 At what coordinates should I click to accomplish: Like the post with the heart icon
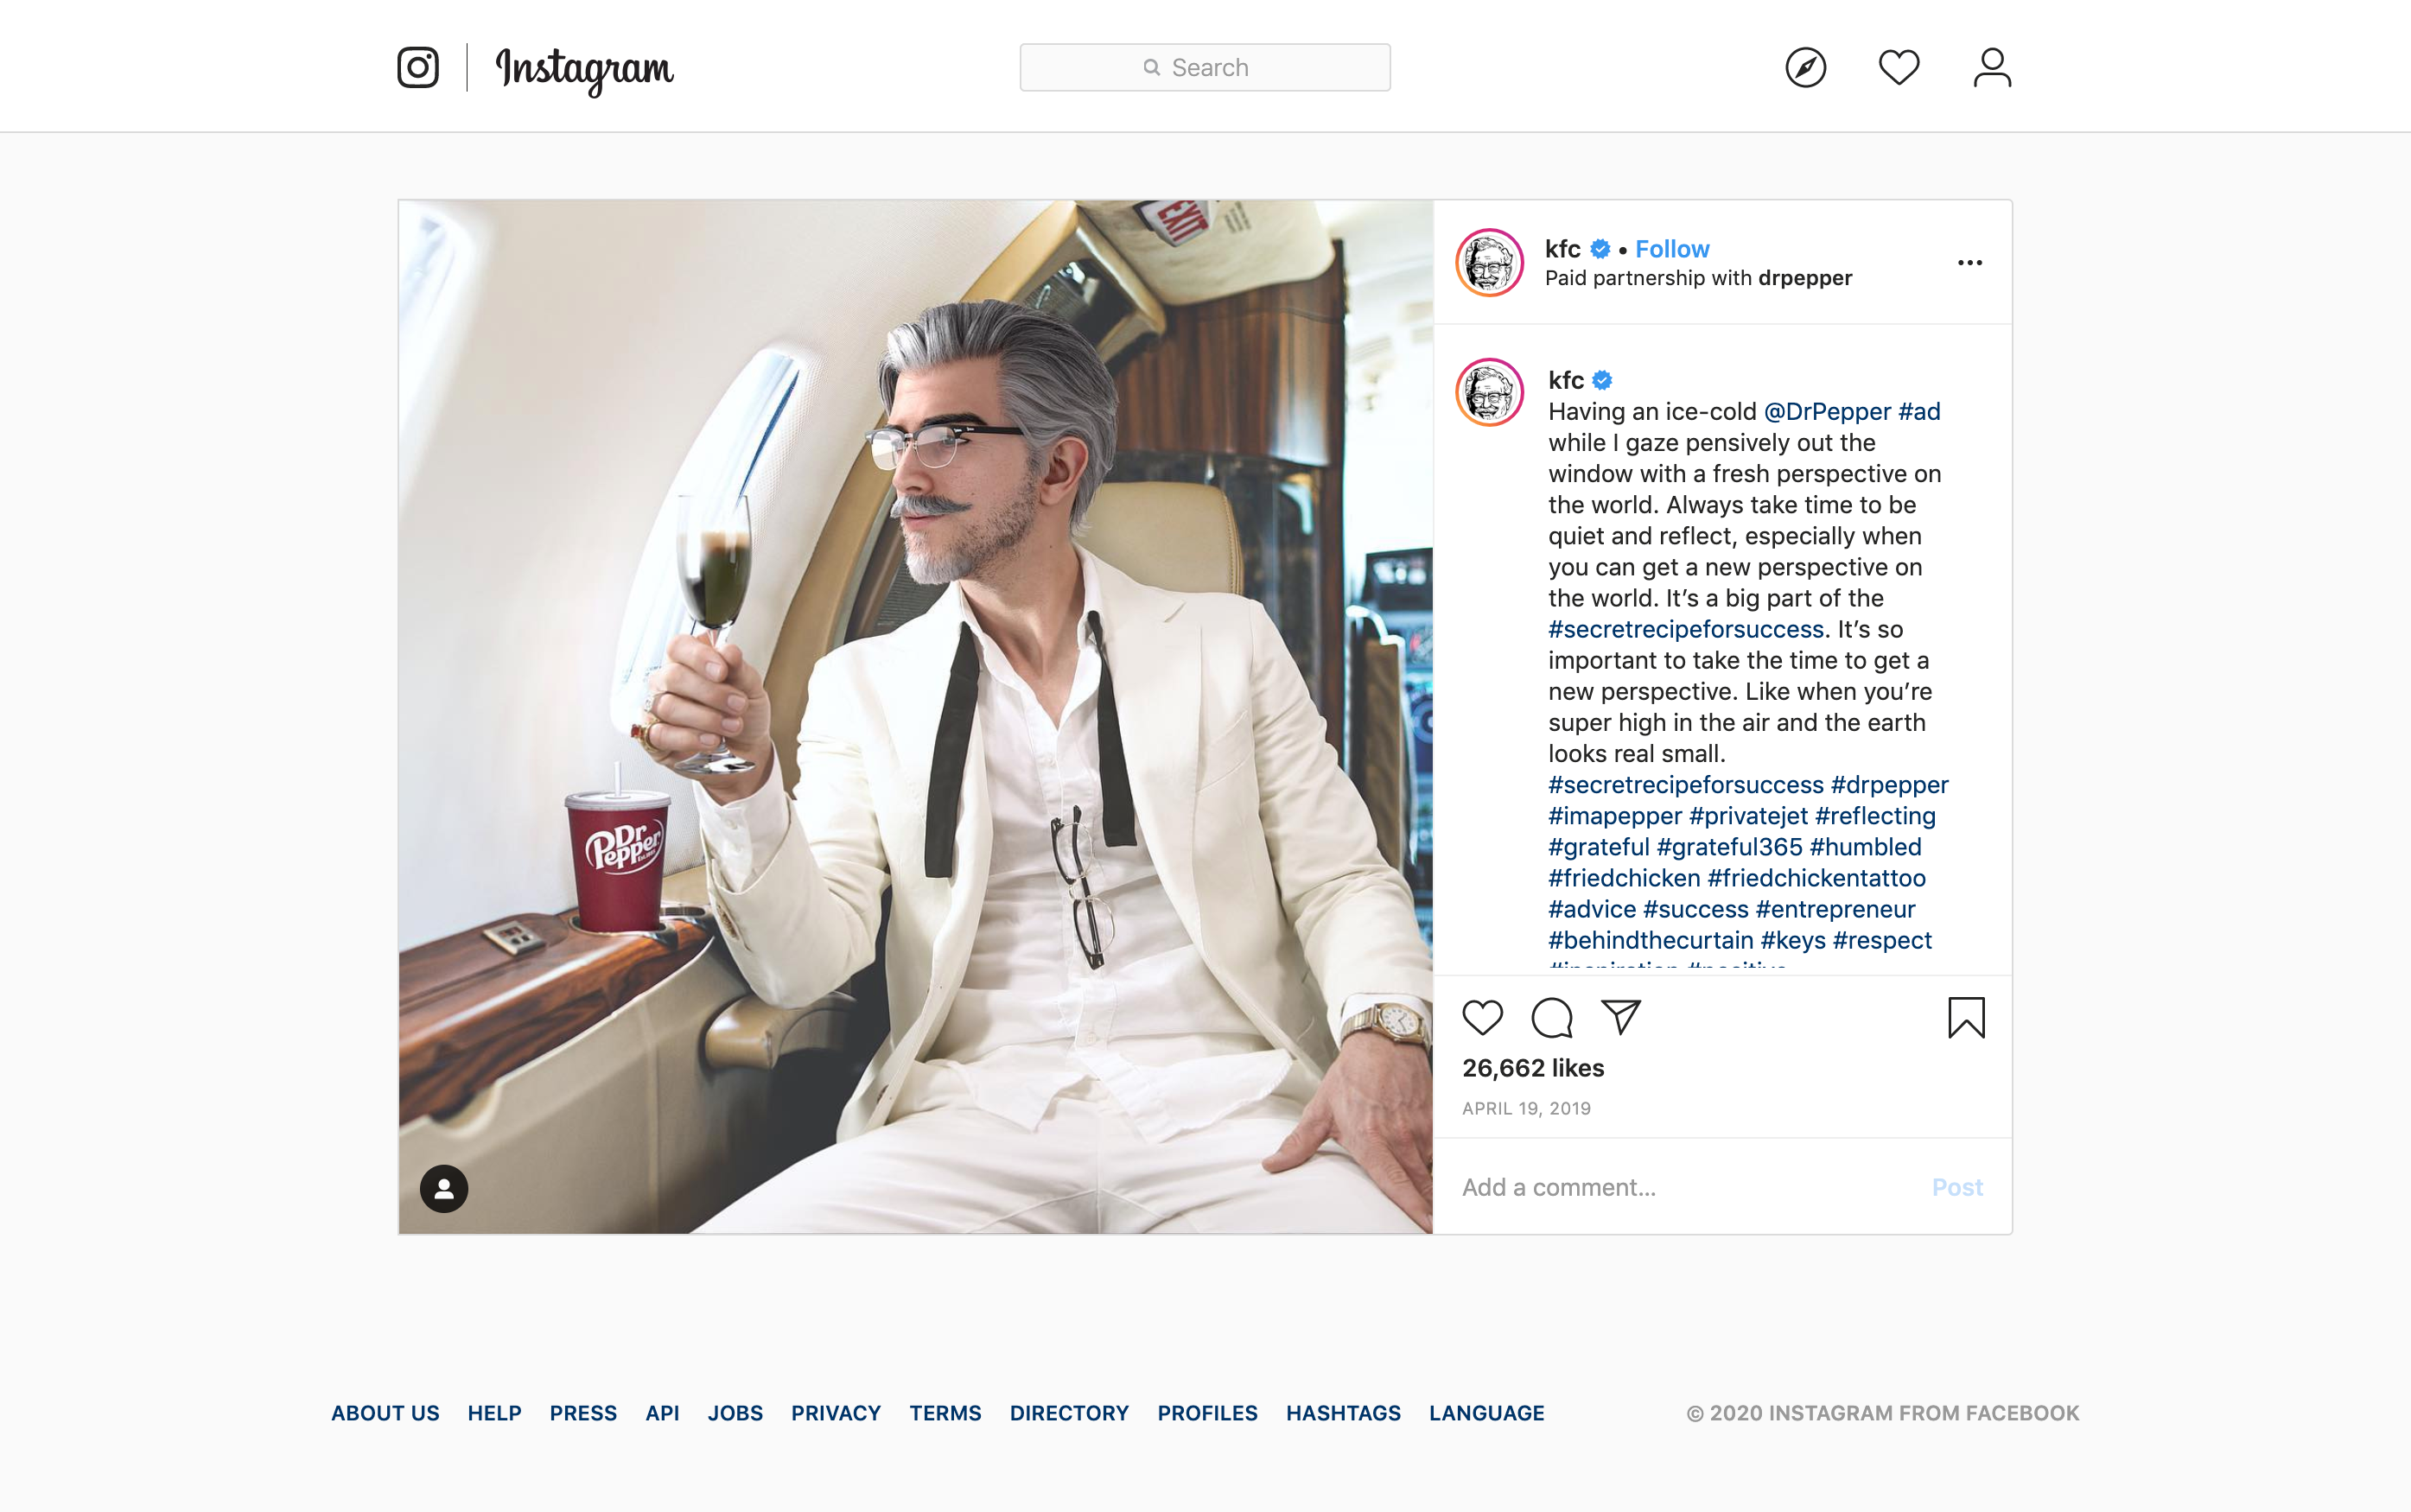pyautogui.click(x=1482, y=1017)
